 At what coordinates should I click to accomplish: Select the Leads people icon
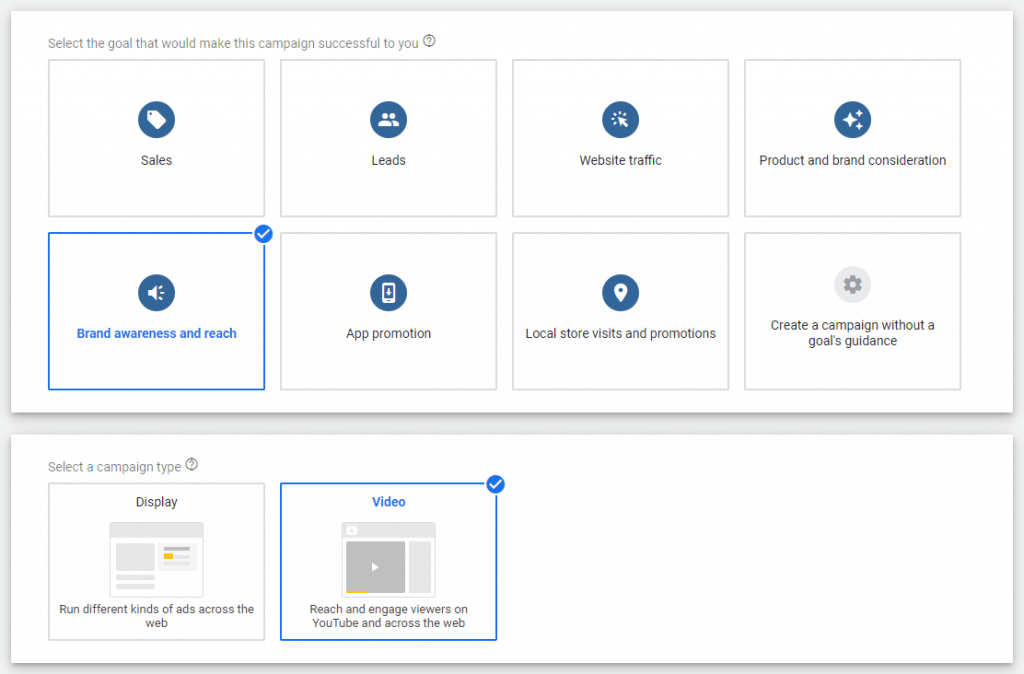pos(388,120)
